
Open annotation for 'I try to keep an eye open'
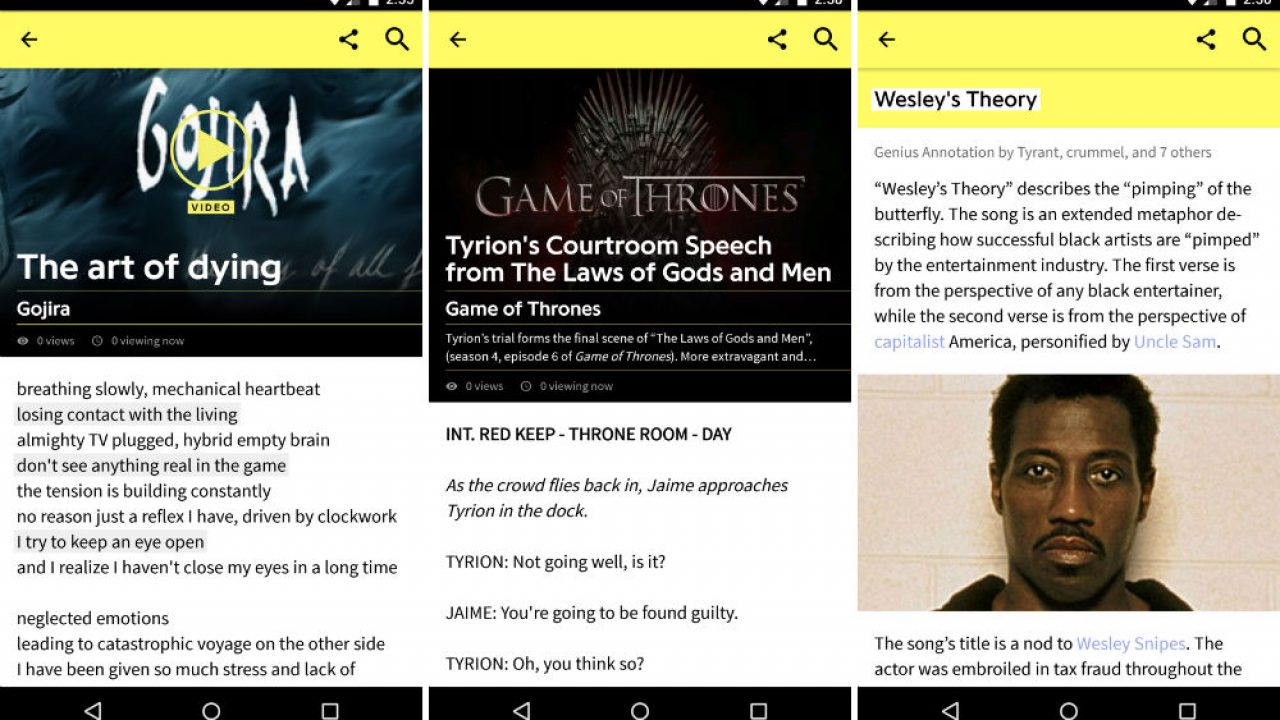click(x=110, y=542)
